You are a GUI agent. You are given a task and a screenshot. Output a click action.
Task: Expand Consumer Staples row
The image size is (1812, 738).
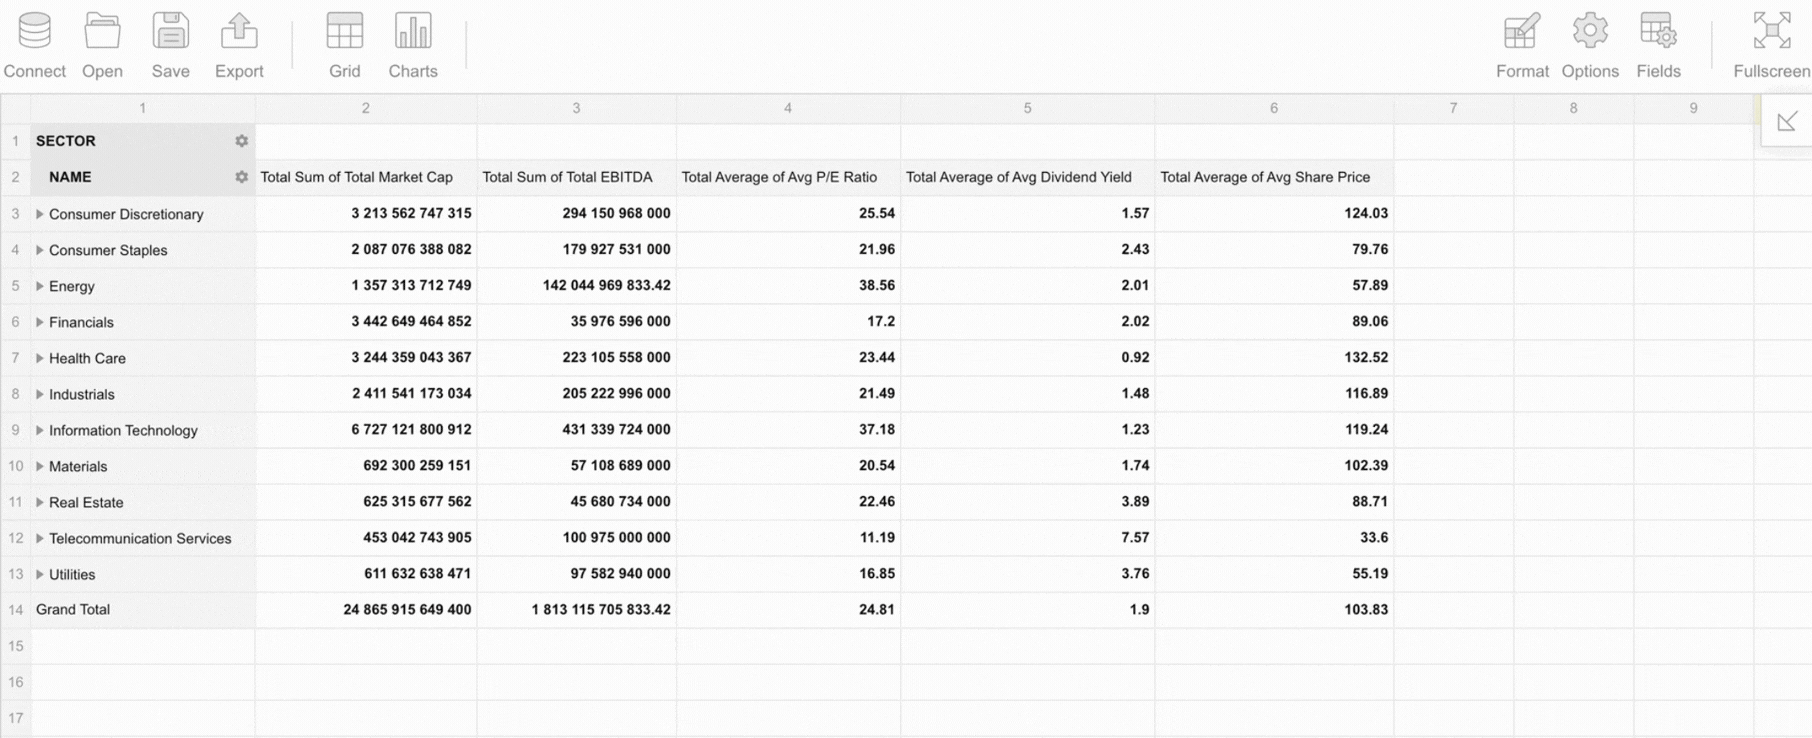click(x=40, y=250)
